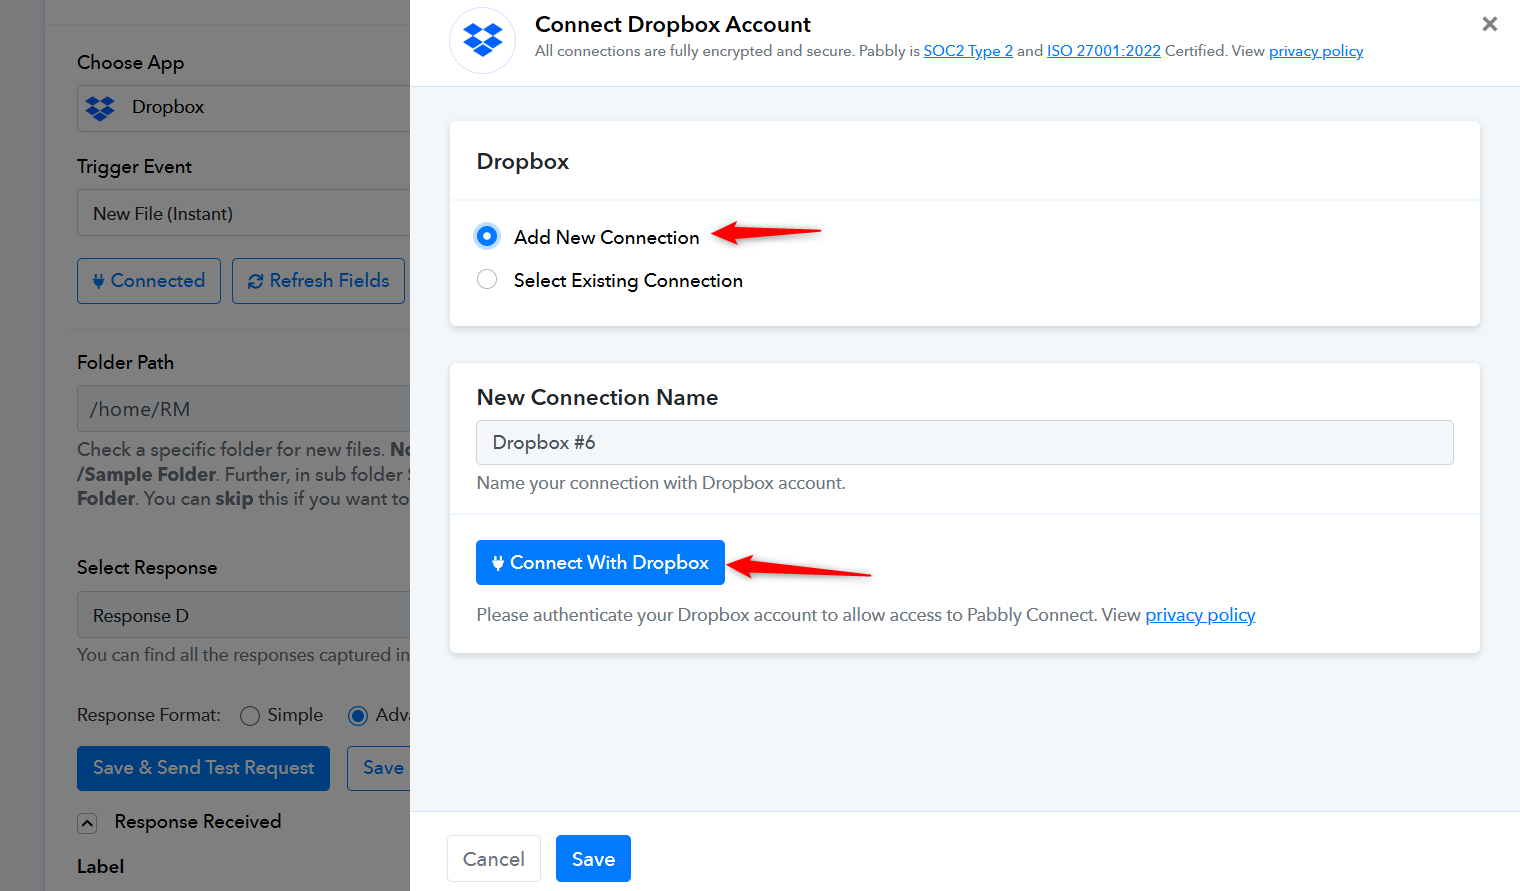Click the blue Save button in dialog
Image resolution: width=1520 pixels, height=891 pixels.
click(593, 859)
